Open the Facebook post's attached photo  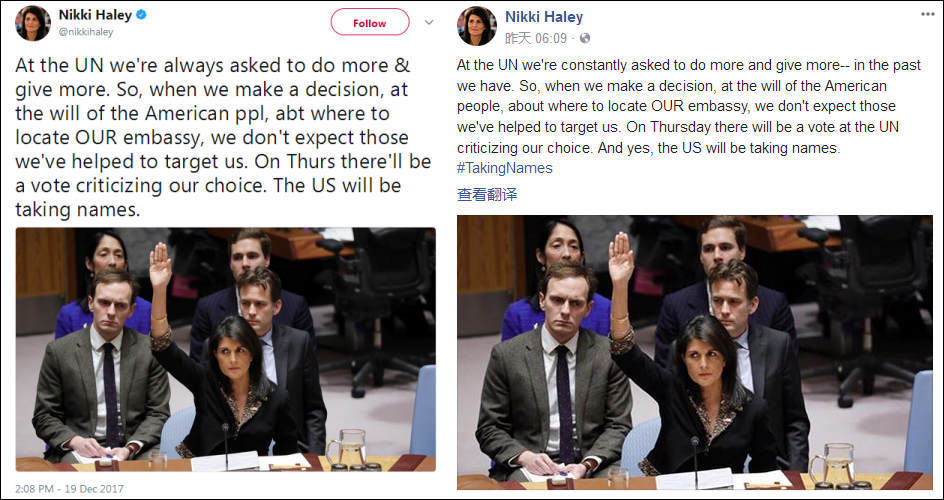click(x=695, y=352)
